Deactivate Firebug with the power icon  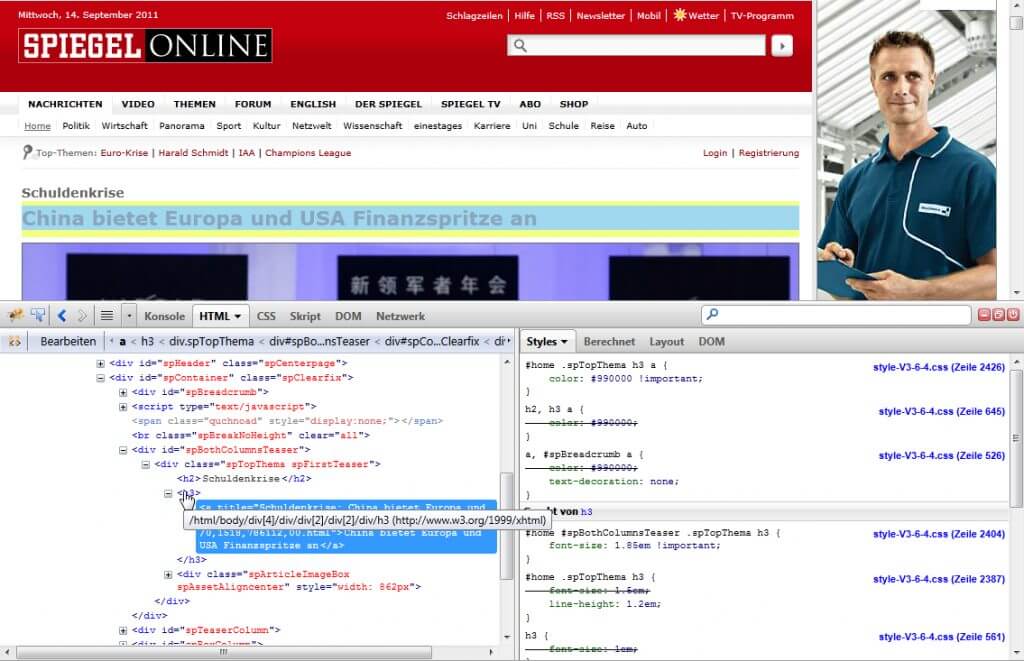[x=1014, y=315]
